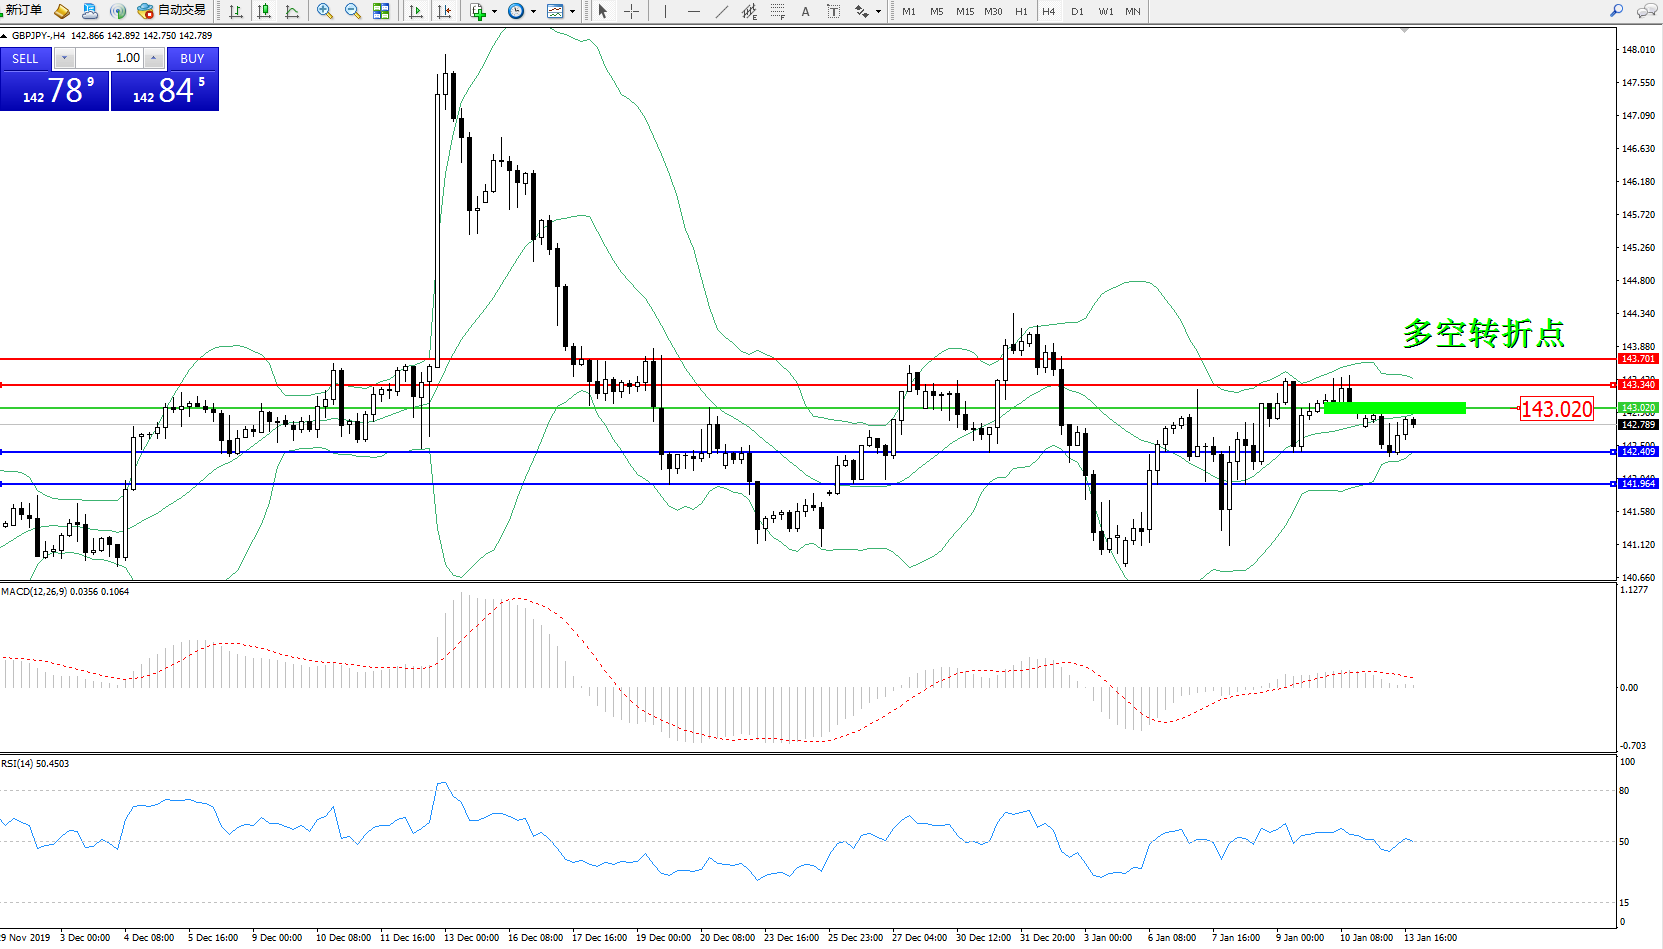Select the text label 'A' tool
The height and width of the screenshot is (949, 1663).
click(x=805, y=11)
